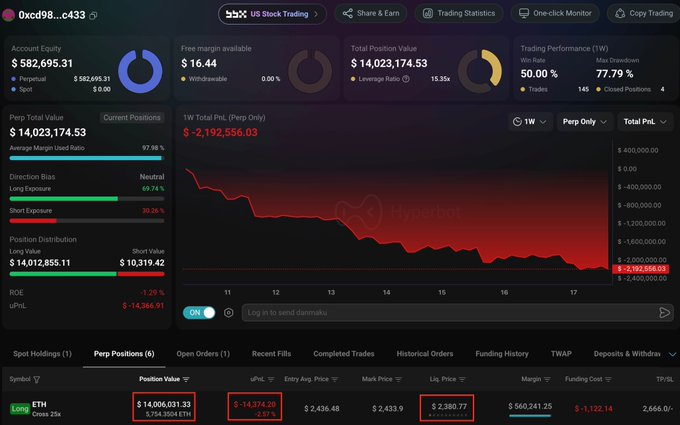Click ETH funding cost $-1,122.14
Image resolution: width=680 pixels, height=425 pixels.
pos(593,409)
